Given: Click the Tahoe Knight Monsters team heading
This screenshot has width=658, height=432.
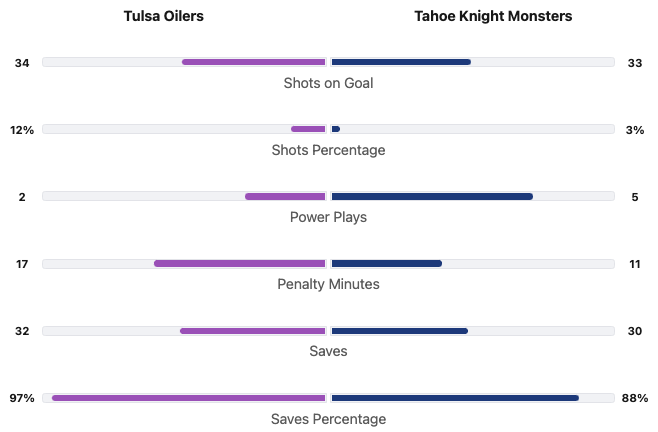Looking at the screenshot, I should pyautogui.click(x=493, y=17).
